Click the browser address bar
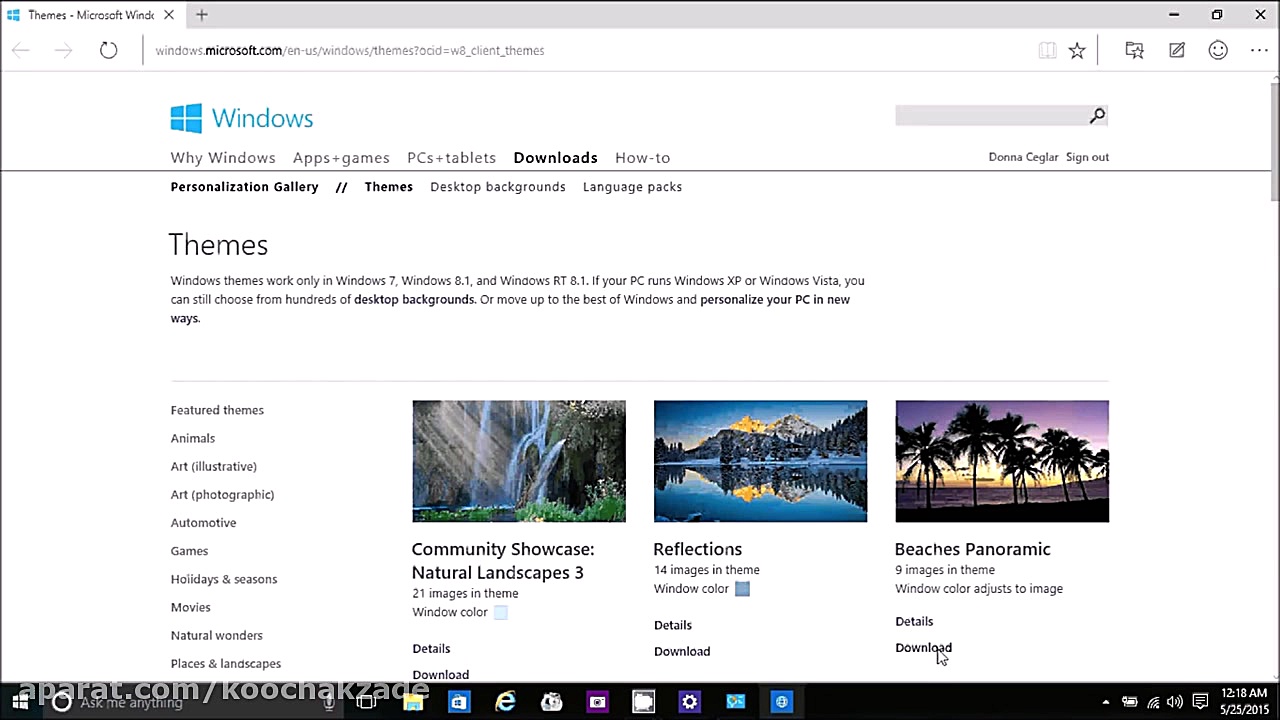 click(590, 50)
